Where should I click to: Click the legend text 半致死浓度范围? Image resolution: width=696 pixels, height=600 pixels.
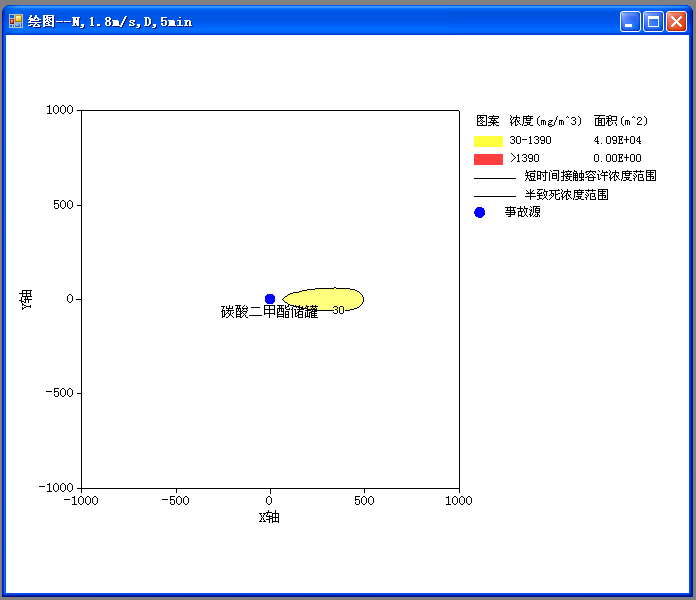[x=566, y=194]
